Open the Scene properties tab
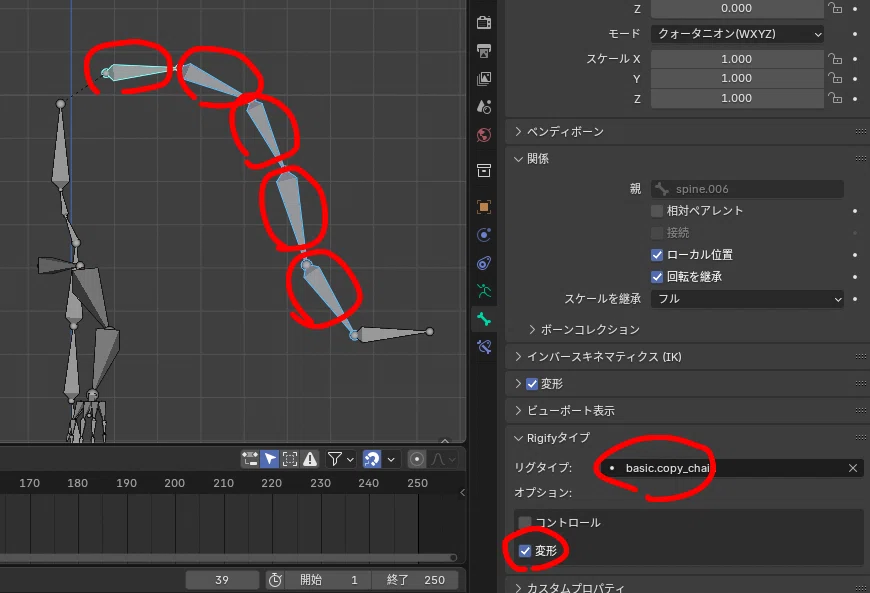Screen dimensions: 870x593 coord(484,107)
